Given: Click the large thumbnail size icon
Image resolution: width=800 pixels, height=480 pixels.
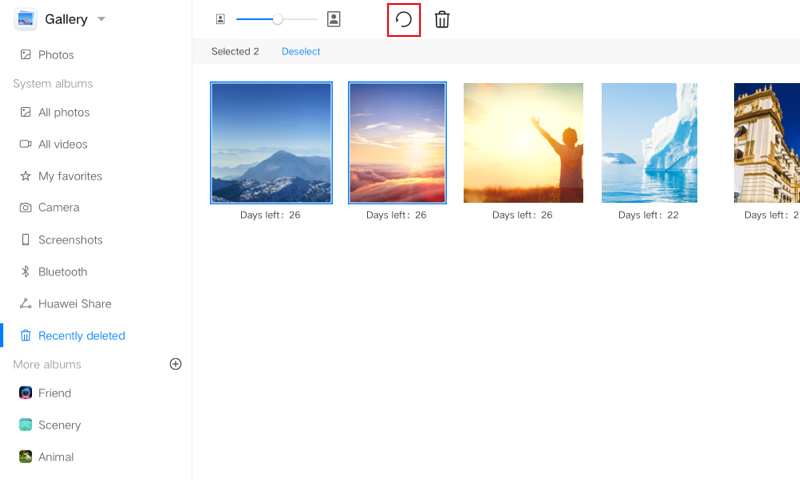Looking at the screenshot, I should (334, 19).
